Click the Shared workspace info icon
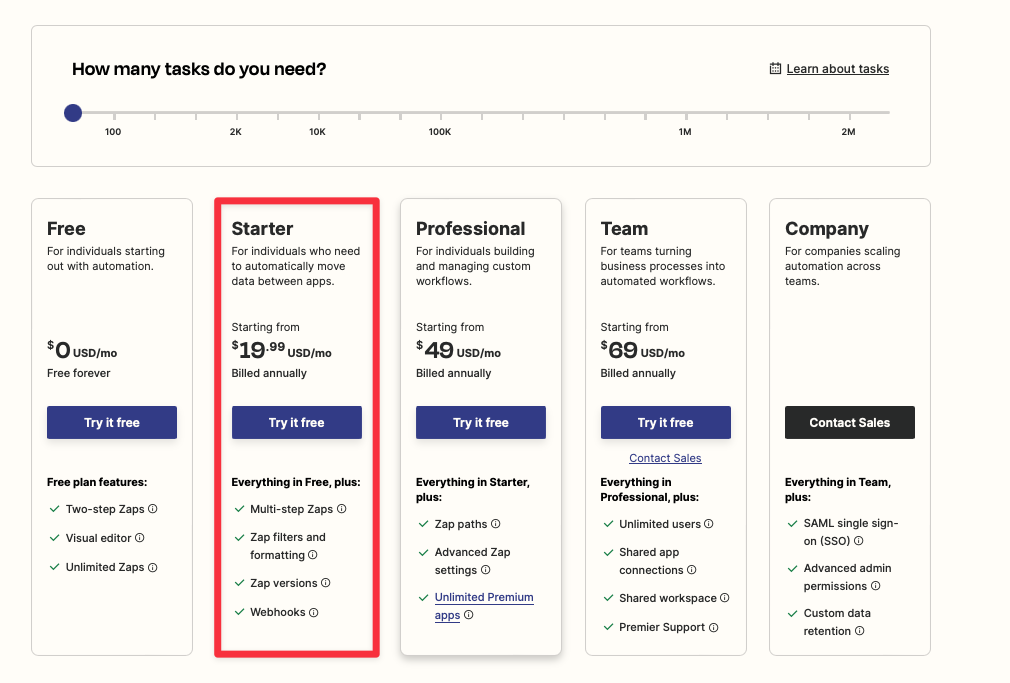The image size is (1010, 683). pyautogui.click(x=725, y=598)
